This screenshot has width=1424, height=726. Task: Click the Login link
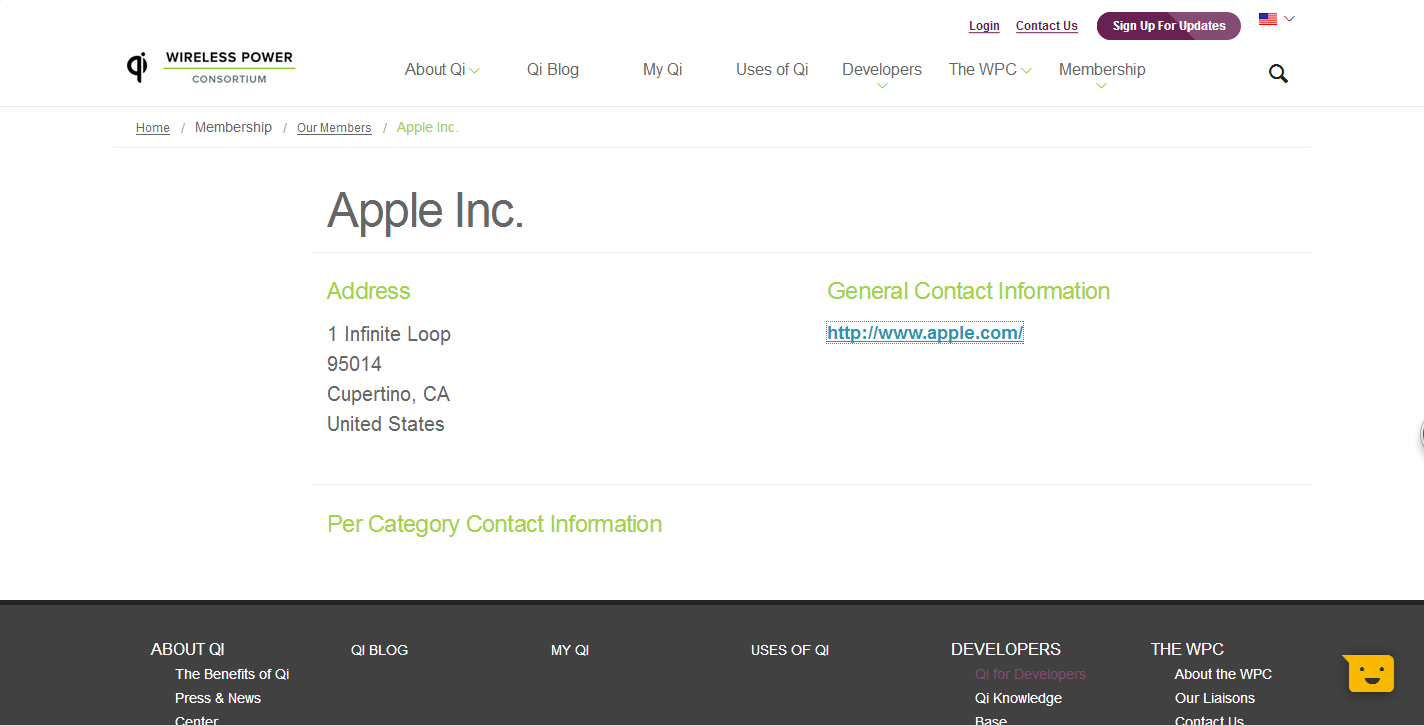click(984, 26)
